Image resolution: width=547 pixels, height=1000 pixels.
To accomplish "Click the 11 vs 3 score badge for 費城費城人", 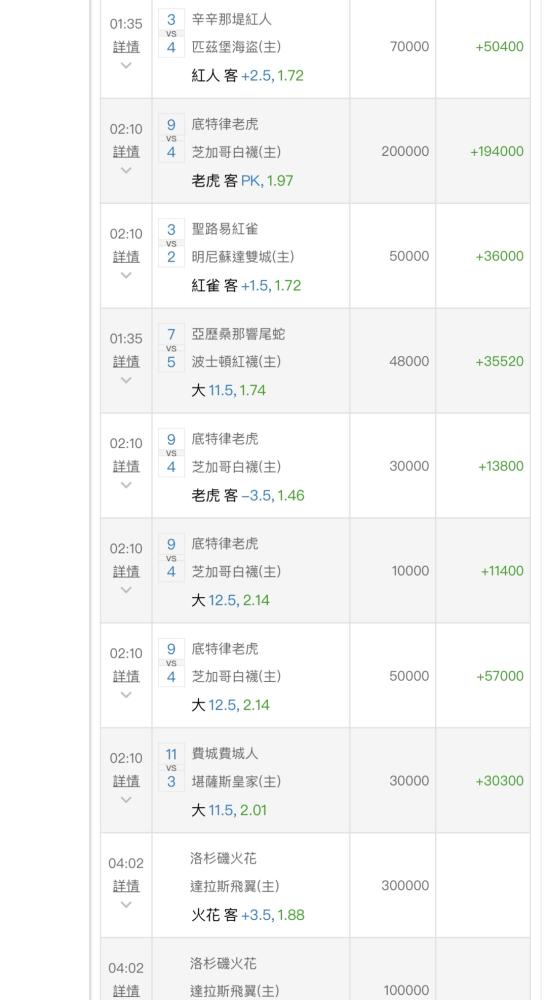I will click(x=171, y=768).
